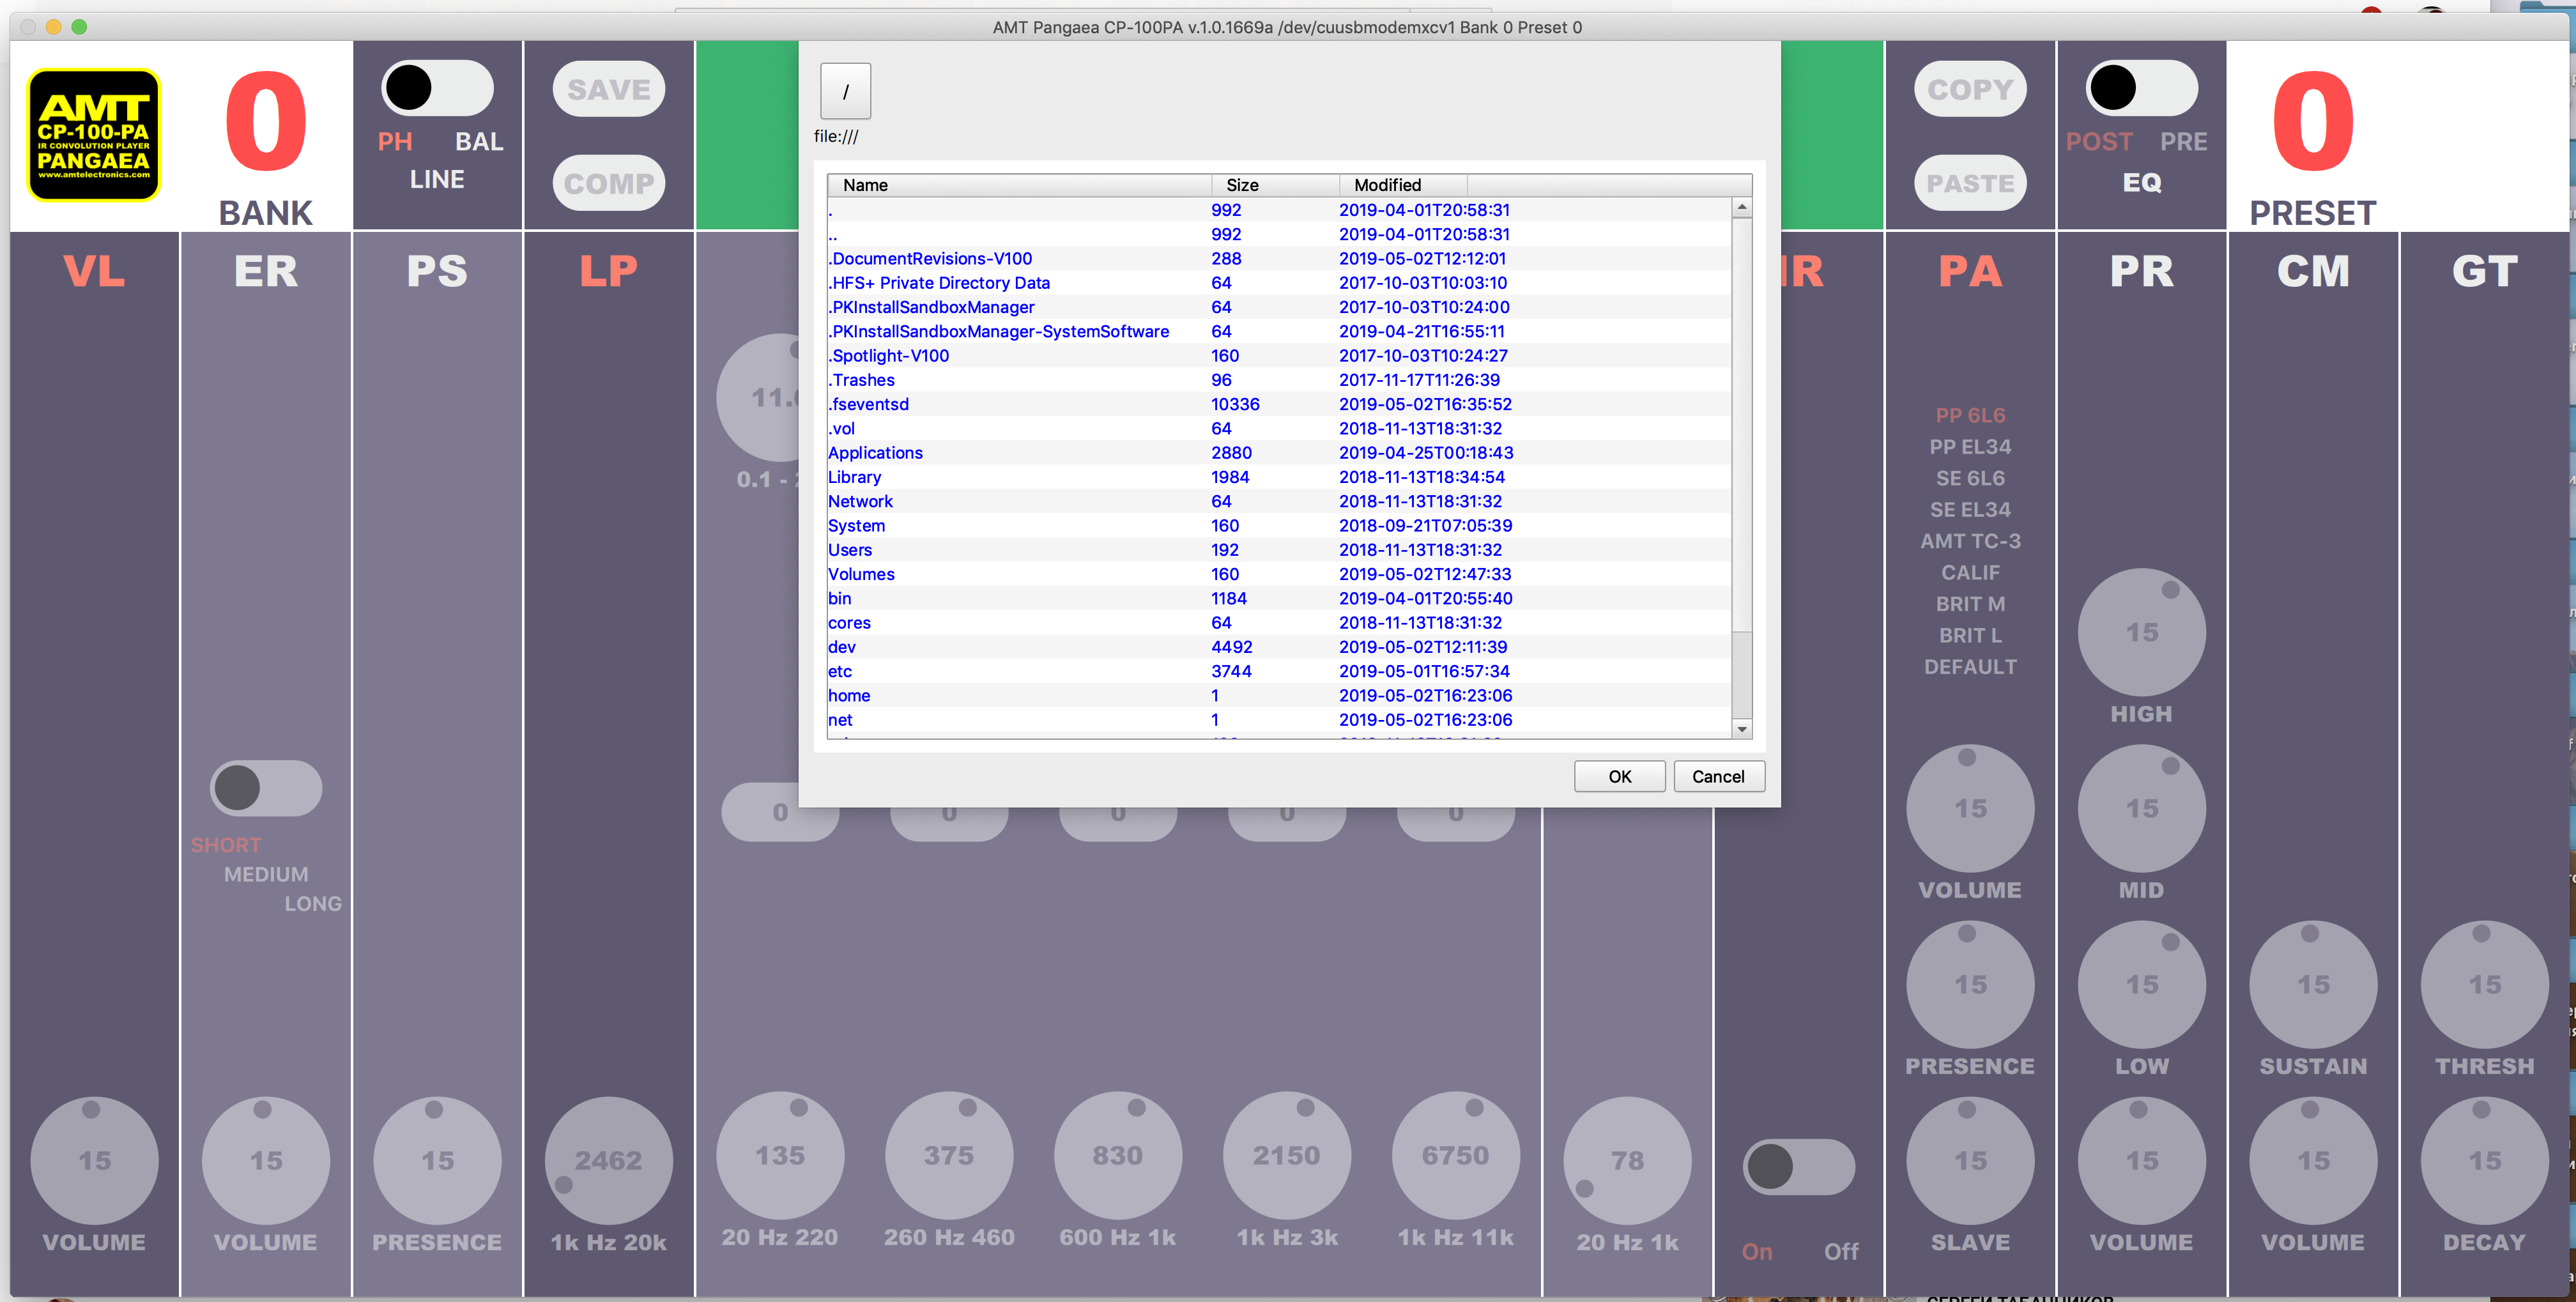
Task: Select PP EL34 in amp type list
Action: 1969,447
